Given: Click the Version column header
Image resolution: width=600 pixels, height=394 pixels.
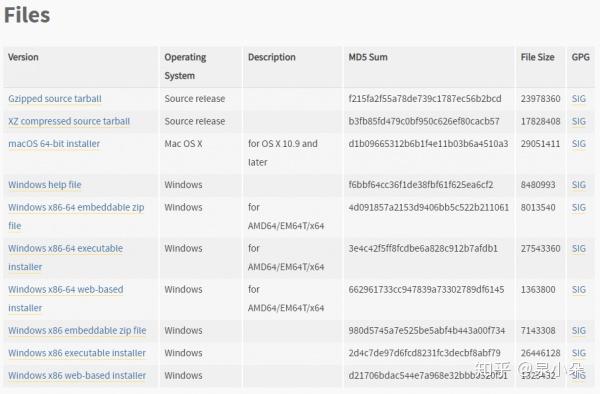Looking at the screenshot, I should point(23,57).
